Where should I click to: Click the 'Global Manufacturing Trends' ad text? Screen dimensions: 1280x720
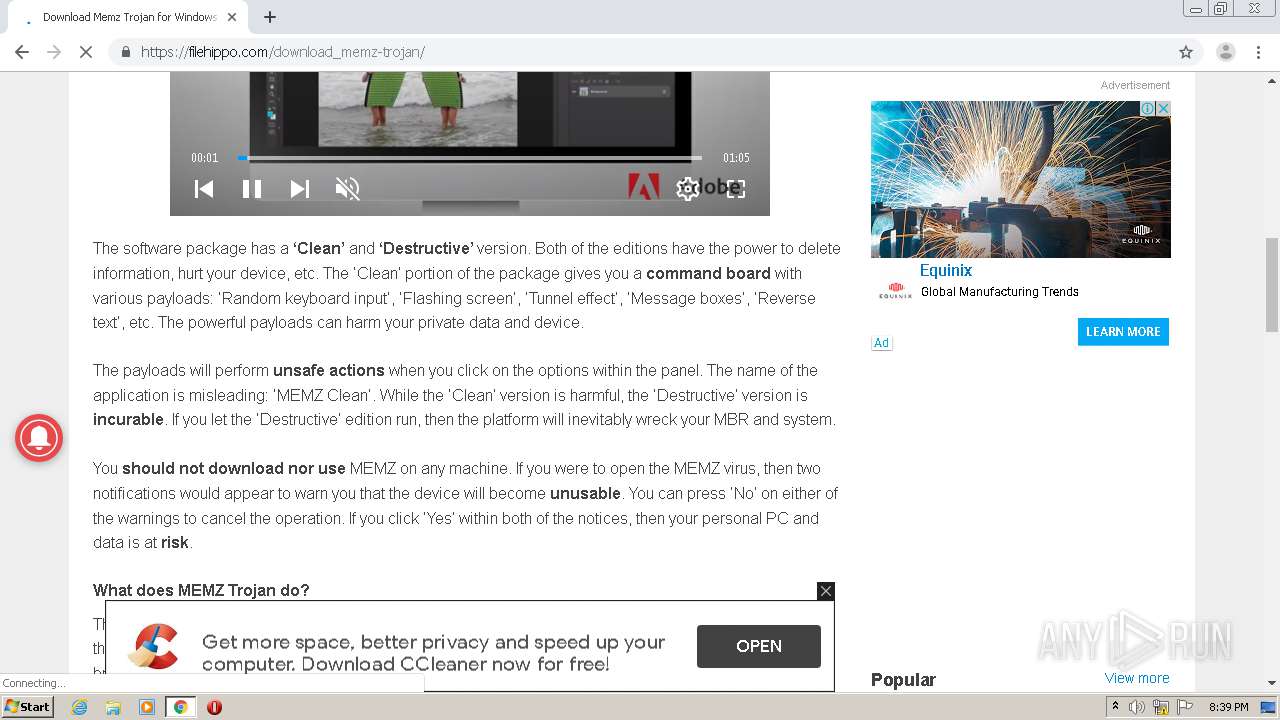(x=1000, y=292)
